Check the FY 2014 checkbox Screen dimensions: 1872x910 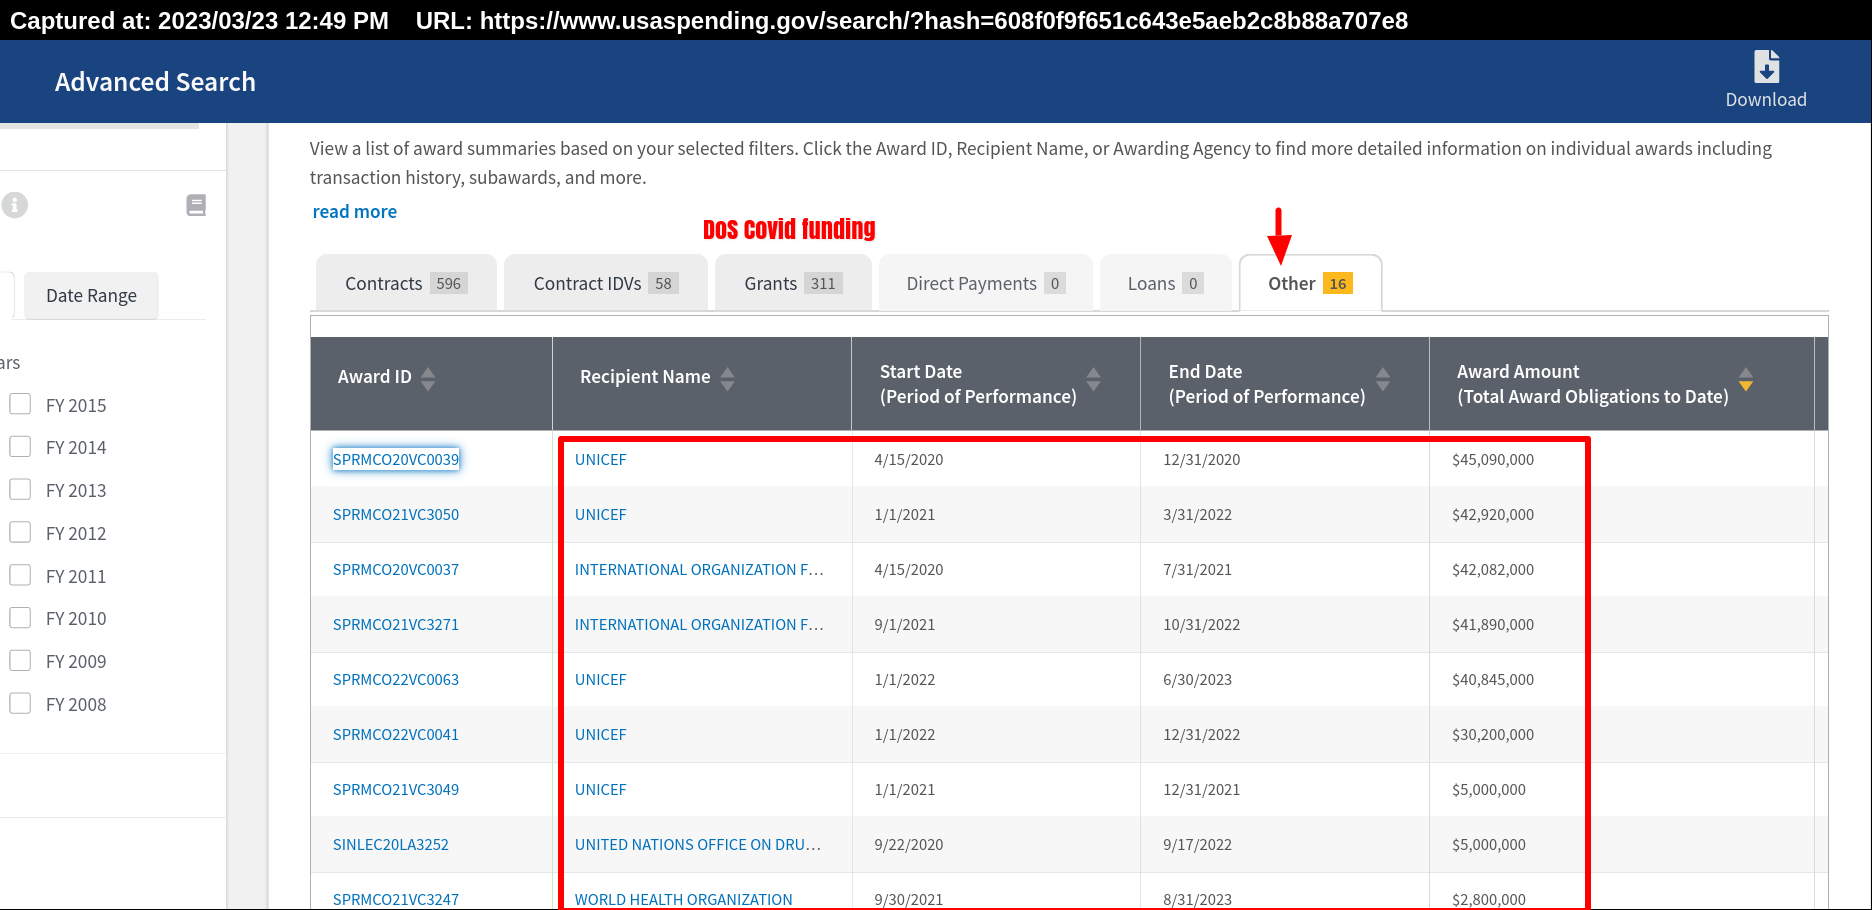point(20,446)
